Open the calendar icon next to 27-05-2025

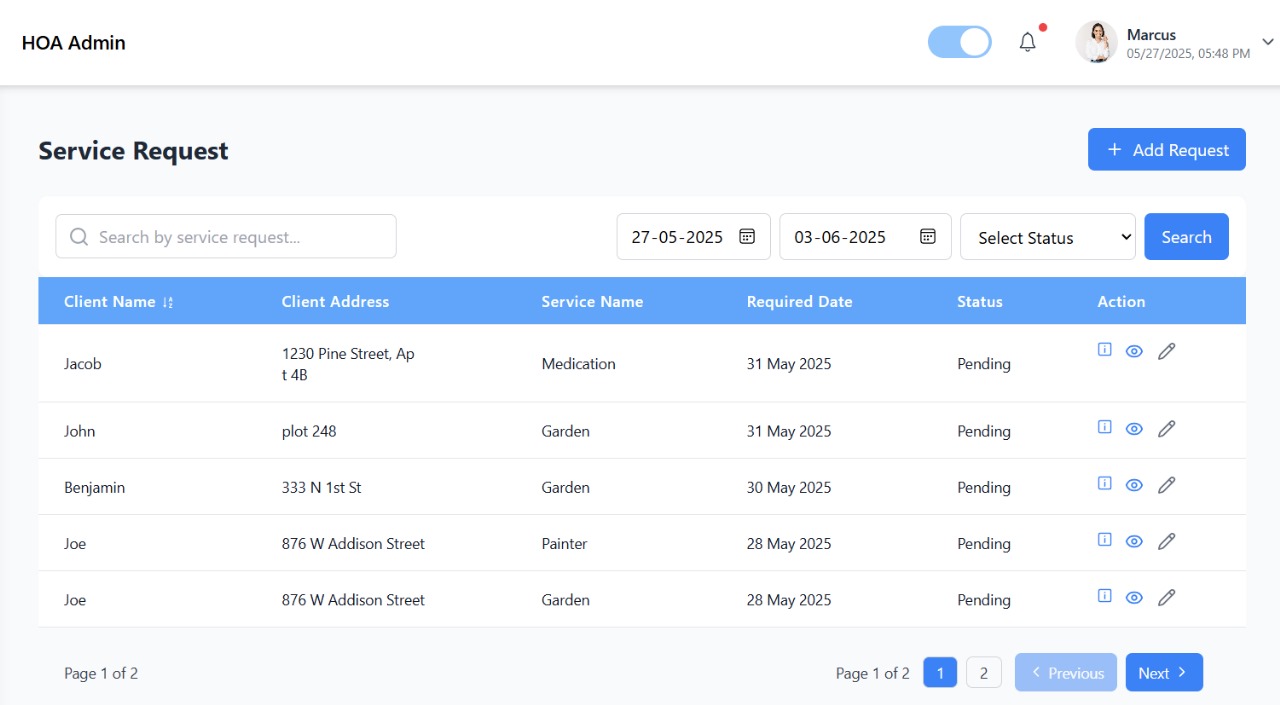(747, 236)
